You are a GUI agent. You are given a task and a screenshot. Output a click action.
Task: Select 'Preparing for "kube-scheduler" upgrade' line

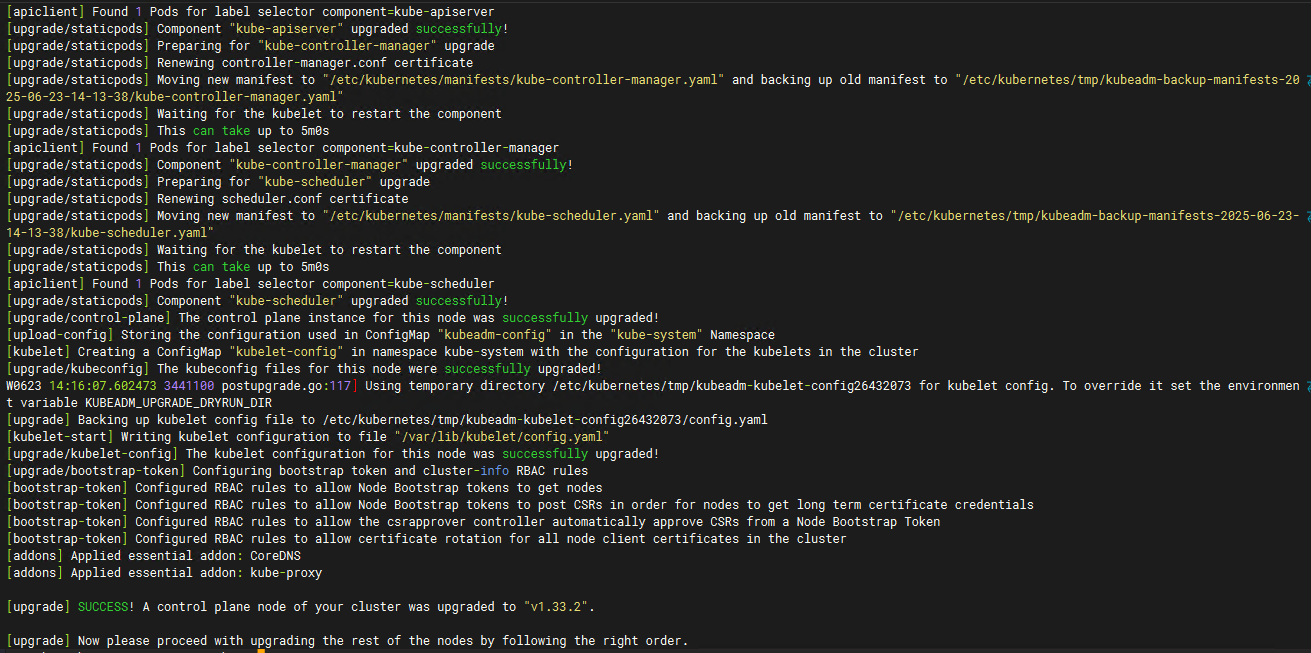click(218, 181)
